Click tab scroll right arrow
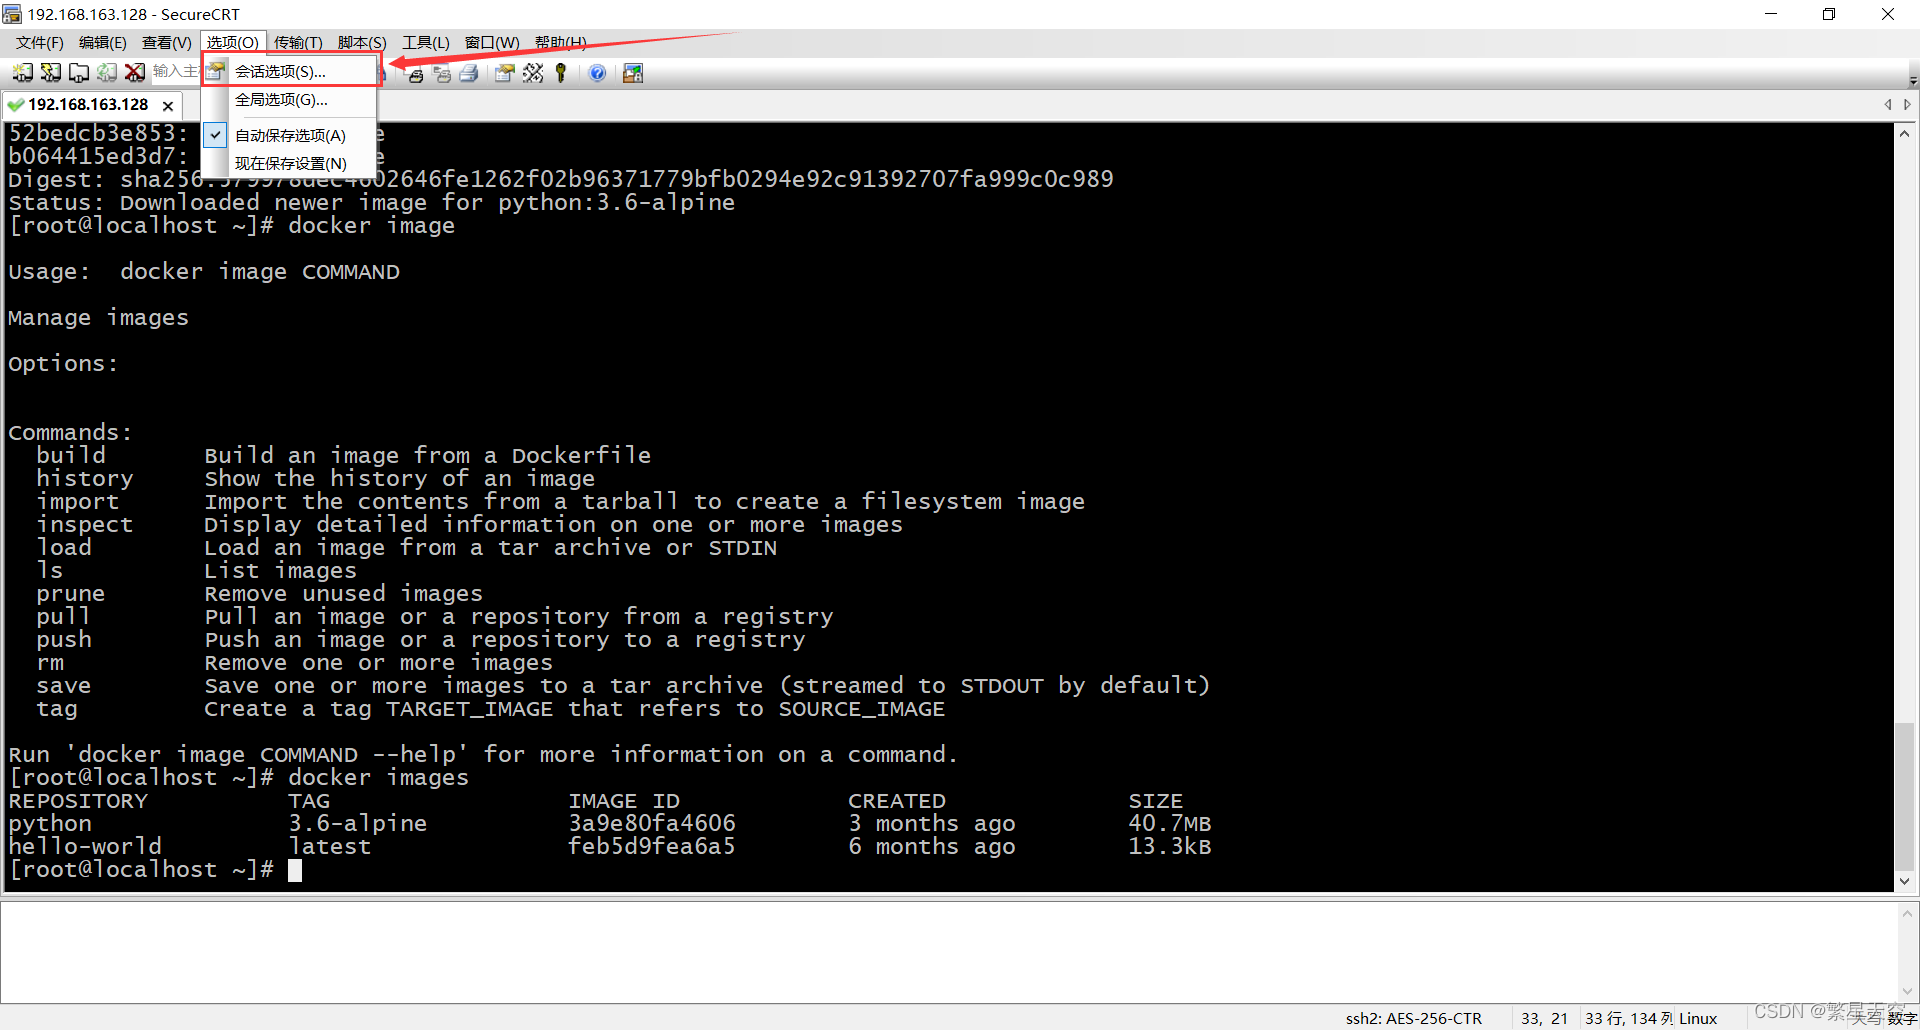This screenshot has height=1030, width=1920. (1907, 105)
